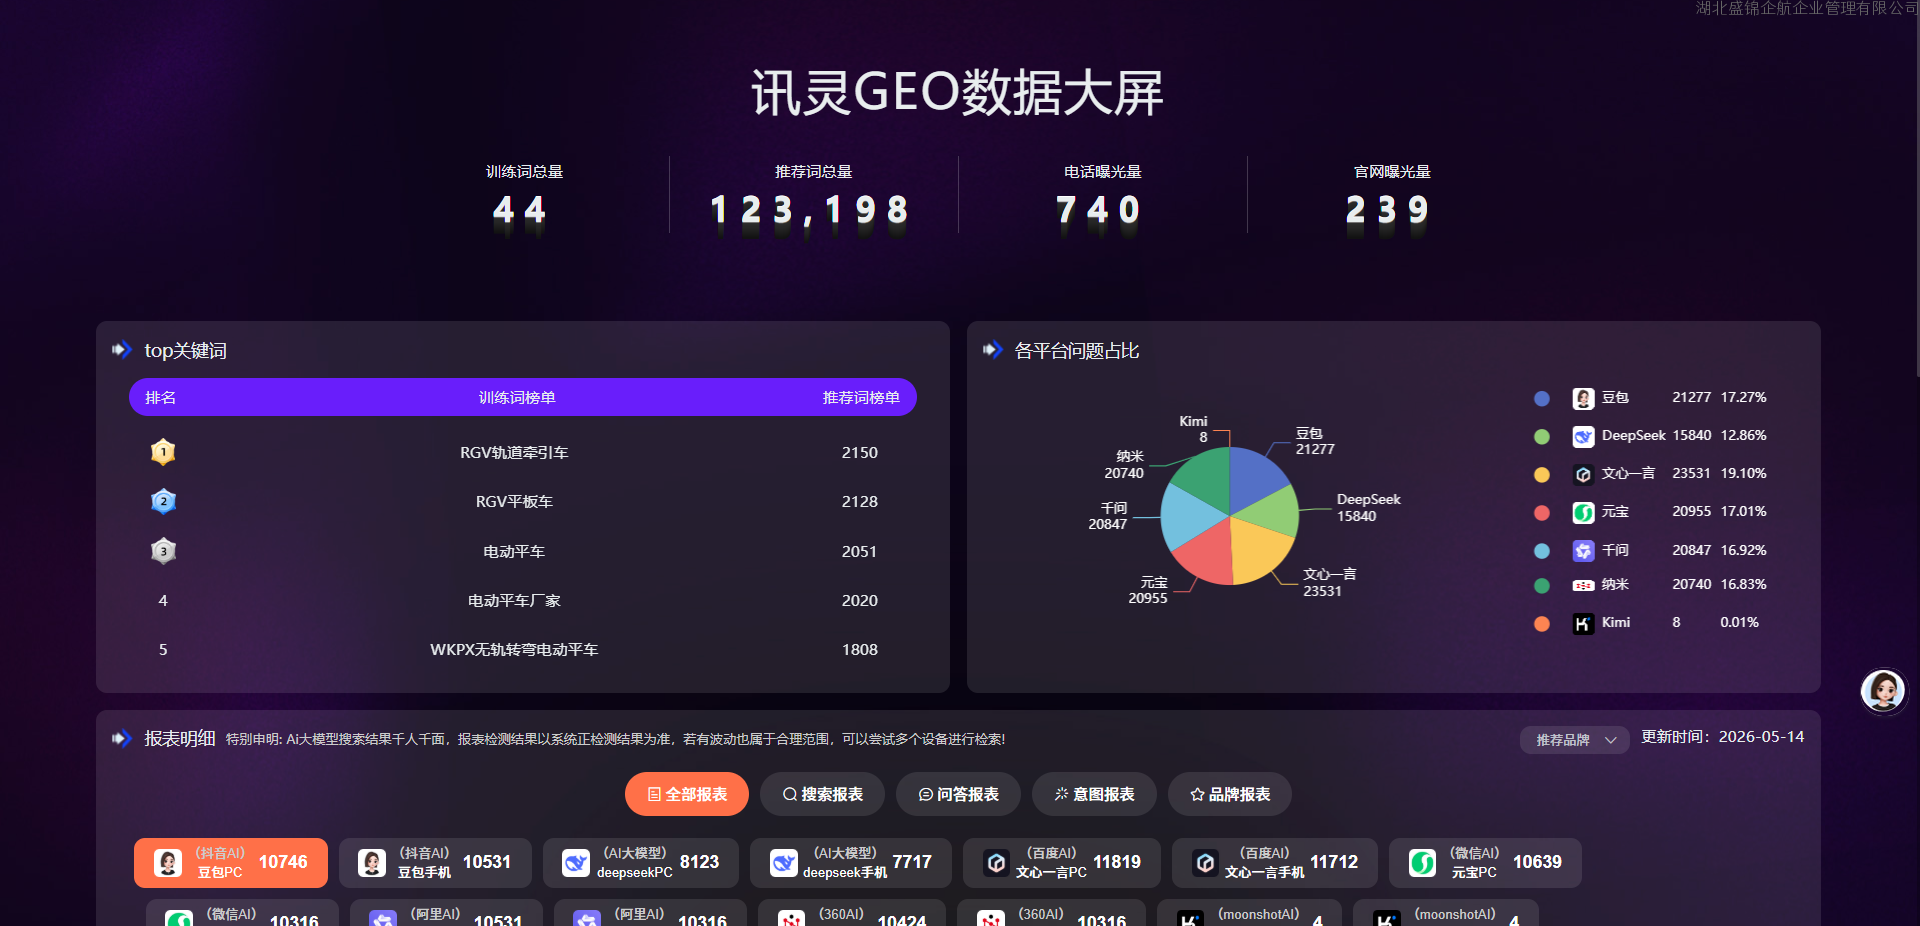Click the light-green DeepSeek legend color dot
Image resolution: width=1920 pixels, height=926 pixels.
[1542, 436]
